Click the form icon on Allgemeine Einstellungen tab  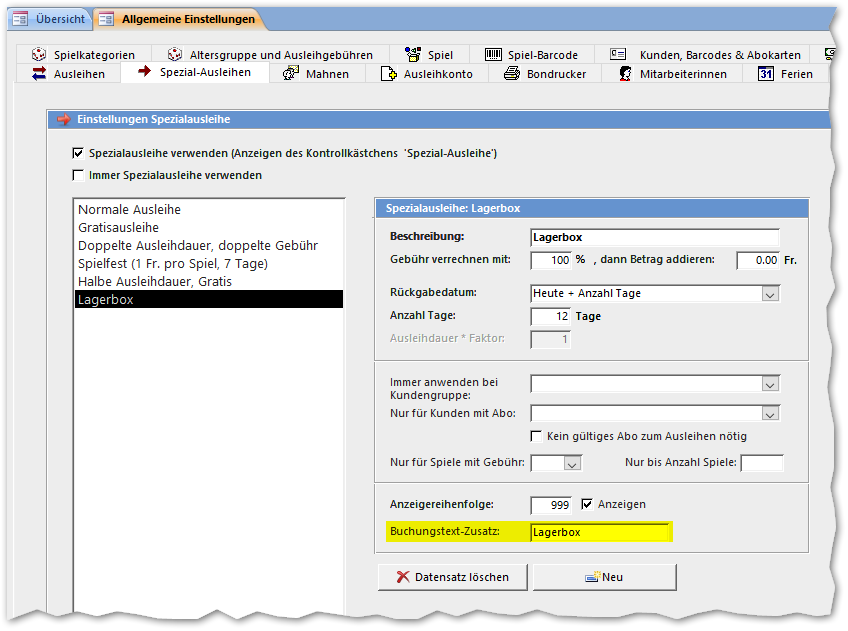tap(106, 19)
